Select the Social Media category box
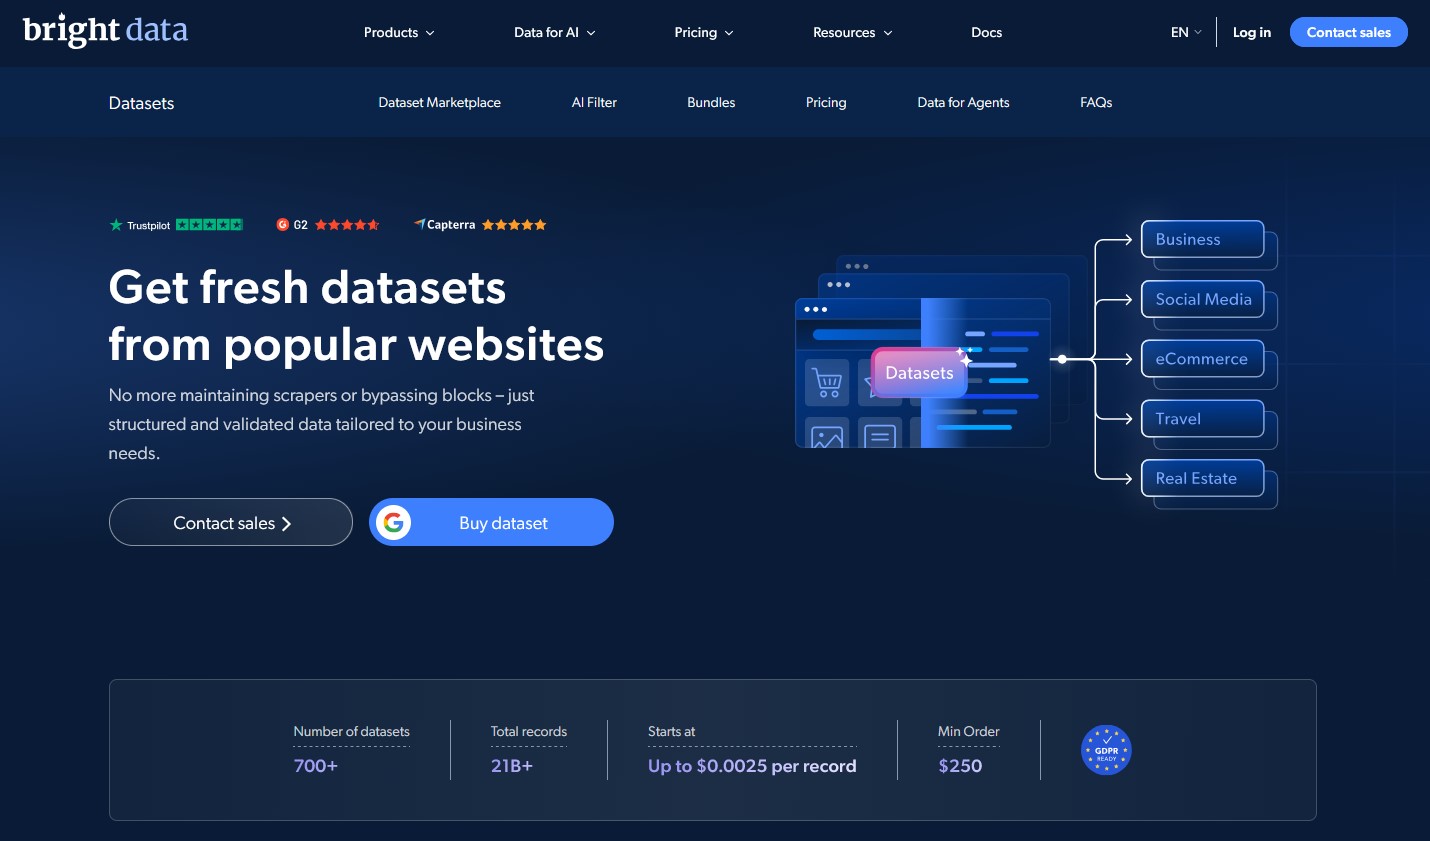The width and height of the screenshot is (1430, 841). click(x=1203, y=299)
